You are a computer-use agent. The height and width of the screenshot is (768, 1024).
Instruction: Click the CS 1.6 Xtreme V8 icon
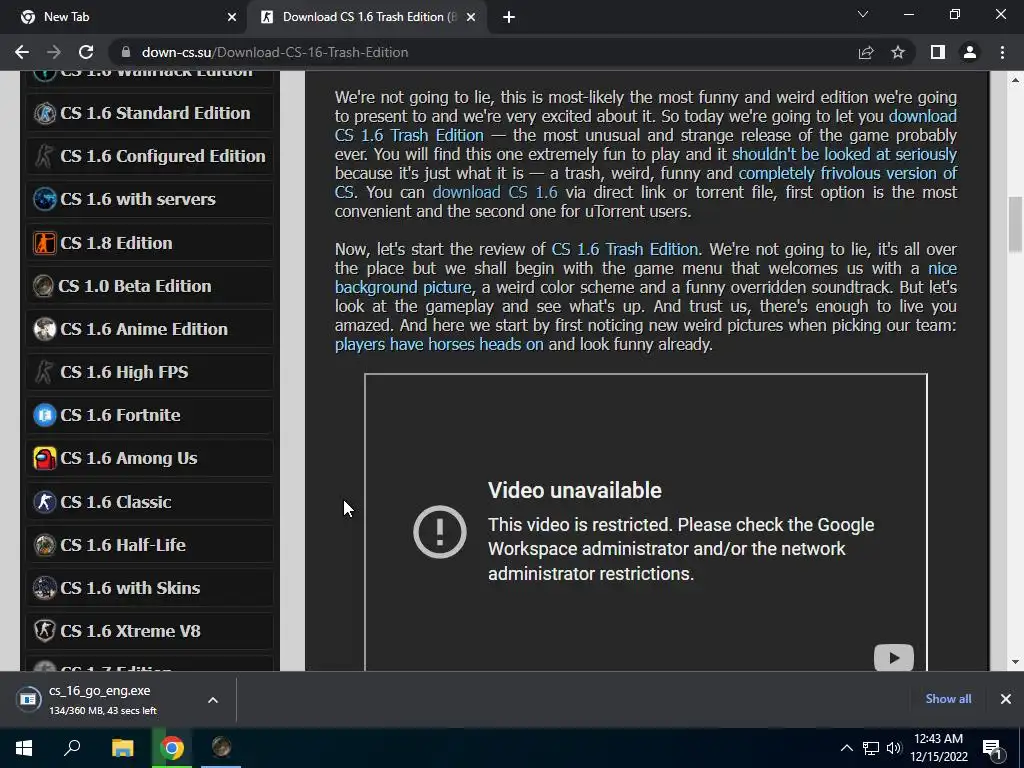[x=44, y=631]
